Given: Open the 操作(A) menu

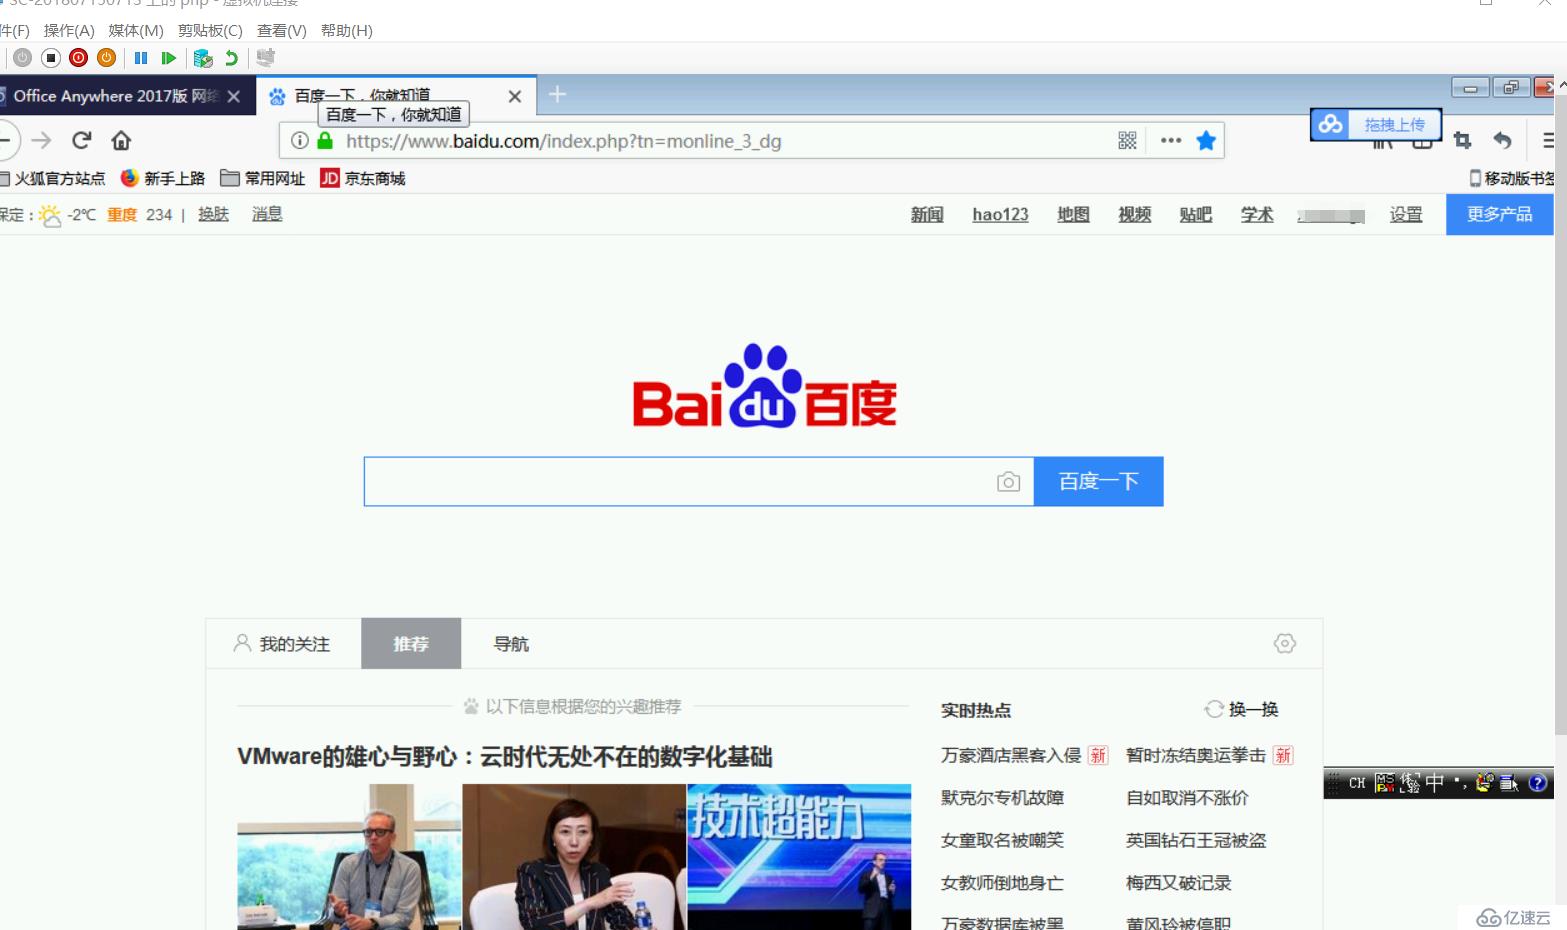Looking at the screenshot, I should click(x=69, y=31).
